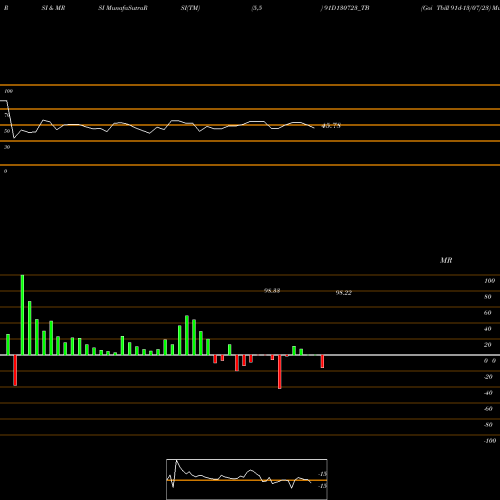Screen dimensions: 500x500
Task: Click the -100 tick on MR axis
Action: (490, 441)
